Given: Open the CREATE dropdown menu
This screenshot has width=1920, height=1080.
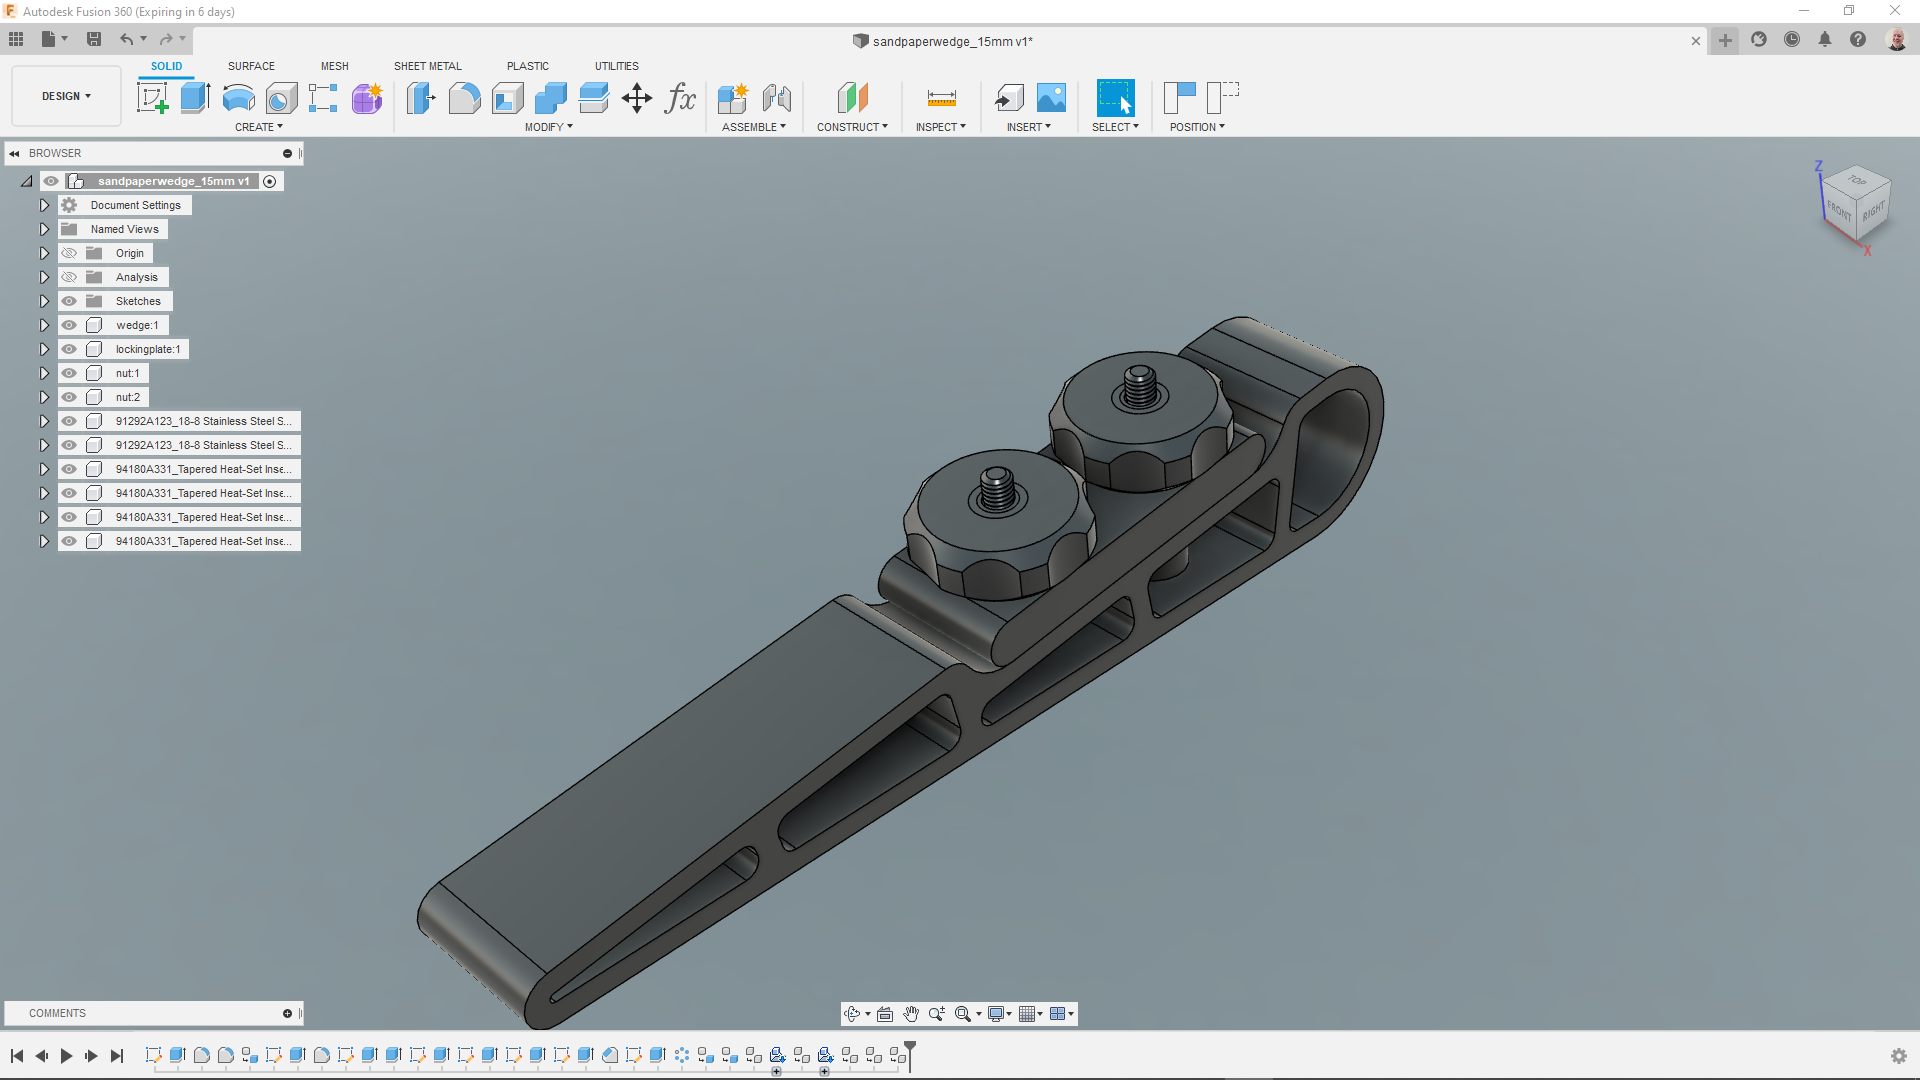Looking at the screenshot, I should tap(259, 127).
